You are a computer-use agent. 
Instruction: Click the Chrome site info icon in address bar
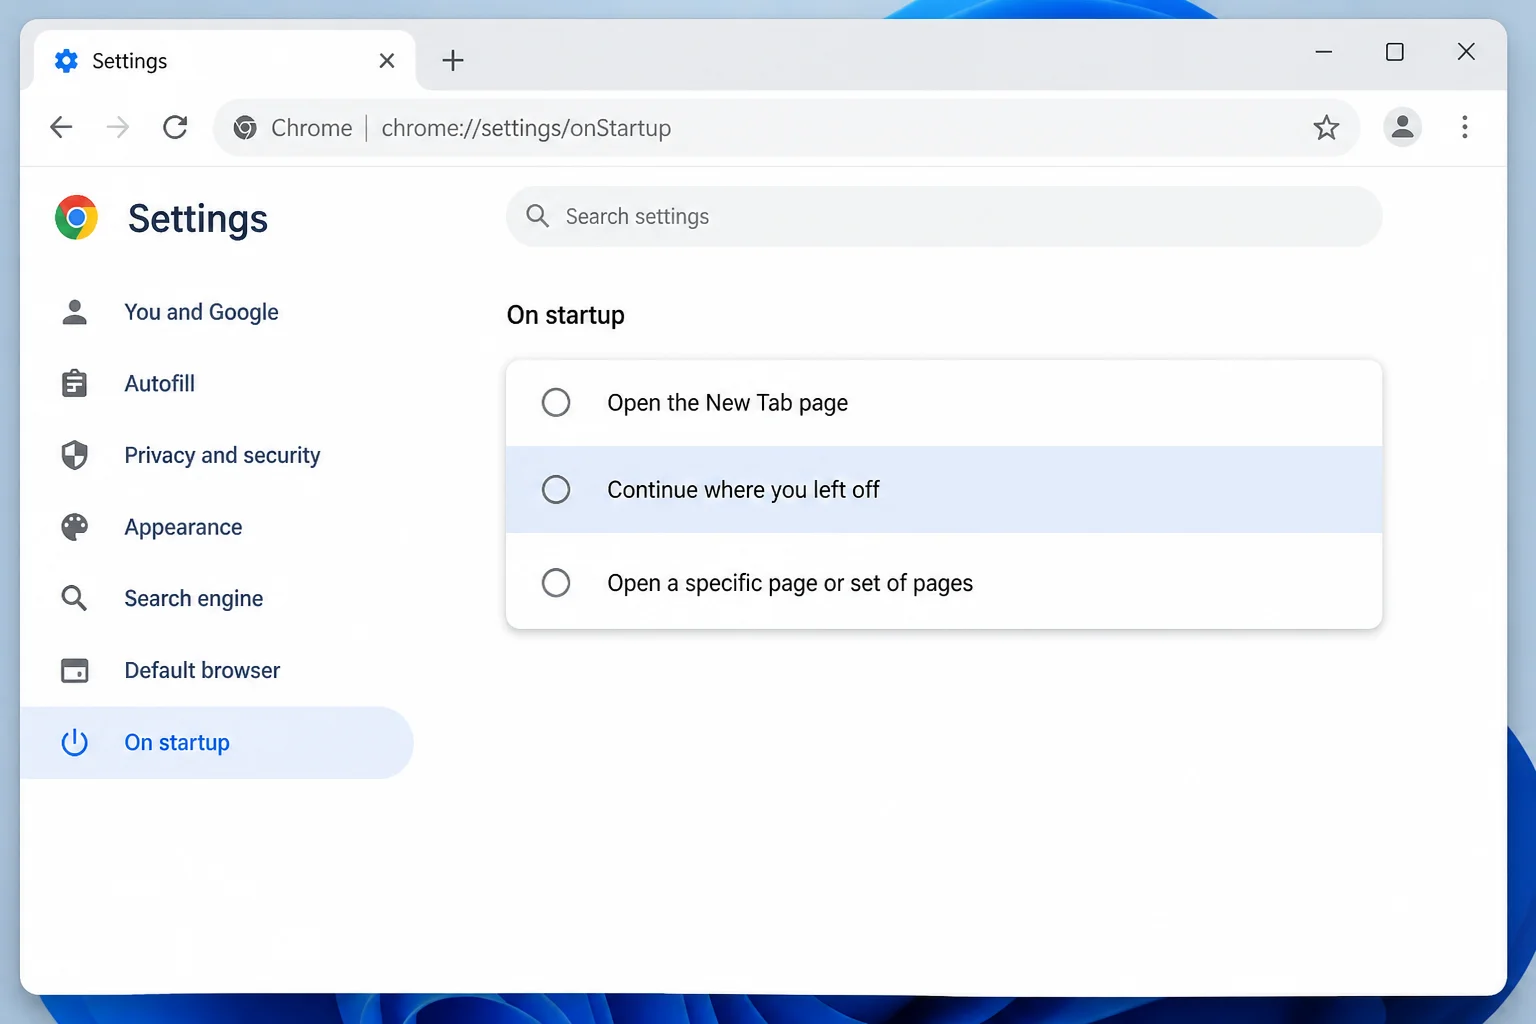[245, 128]
